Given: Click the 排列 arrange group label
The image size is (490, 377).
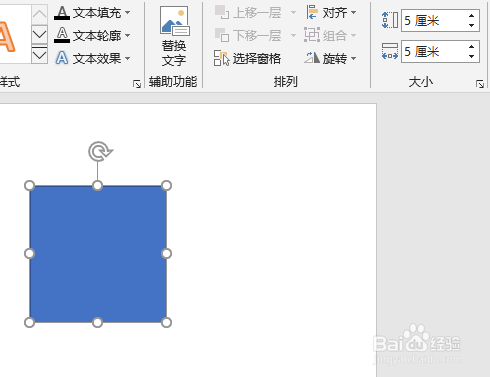Looking at the screenshot, I should [285, 82].
